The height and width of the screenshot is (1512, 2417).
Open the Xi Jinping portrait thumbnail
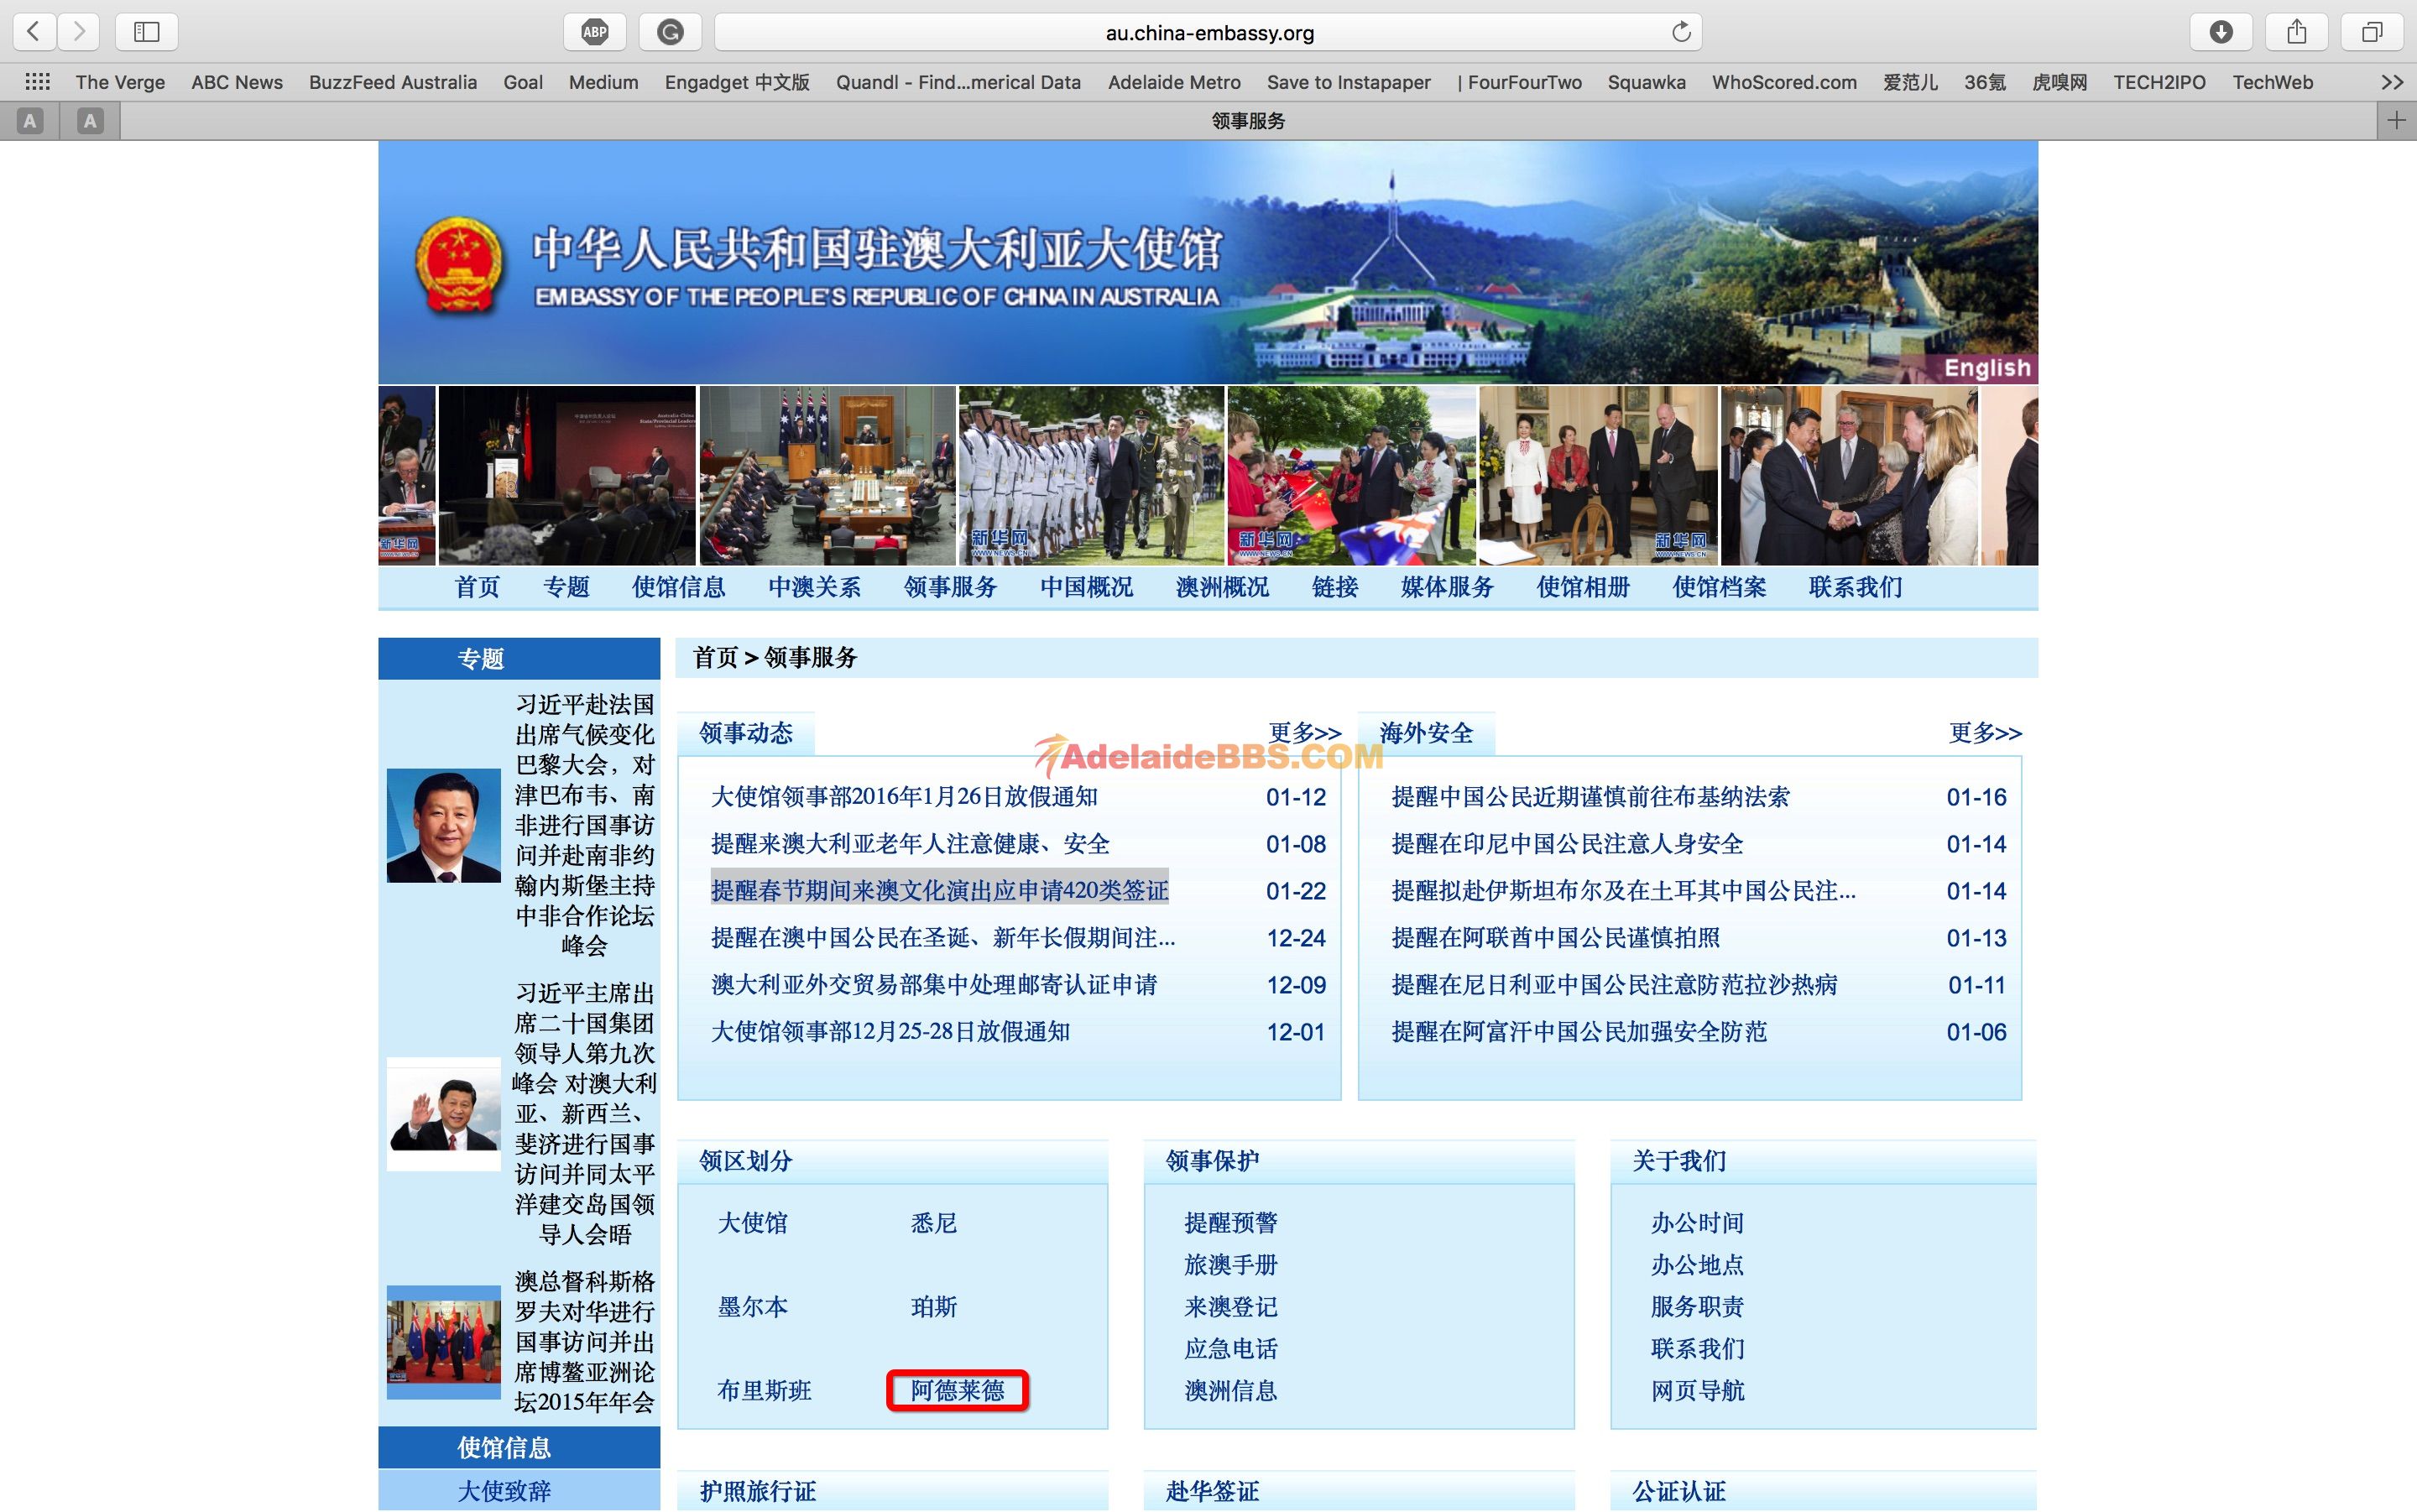[x=443, y=825]
